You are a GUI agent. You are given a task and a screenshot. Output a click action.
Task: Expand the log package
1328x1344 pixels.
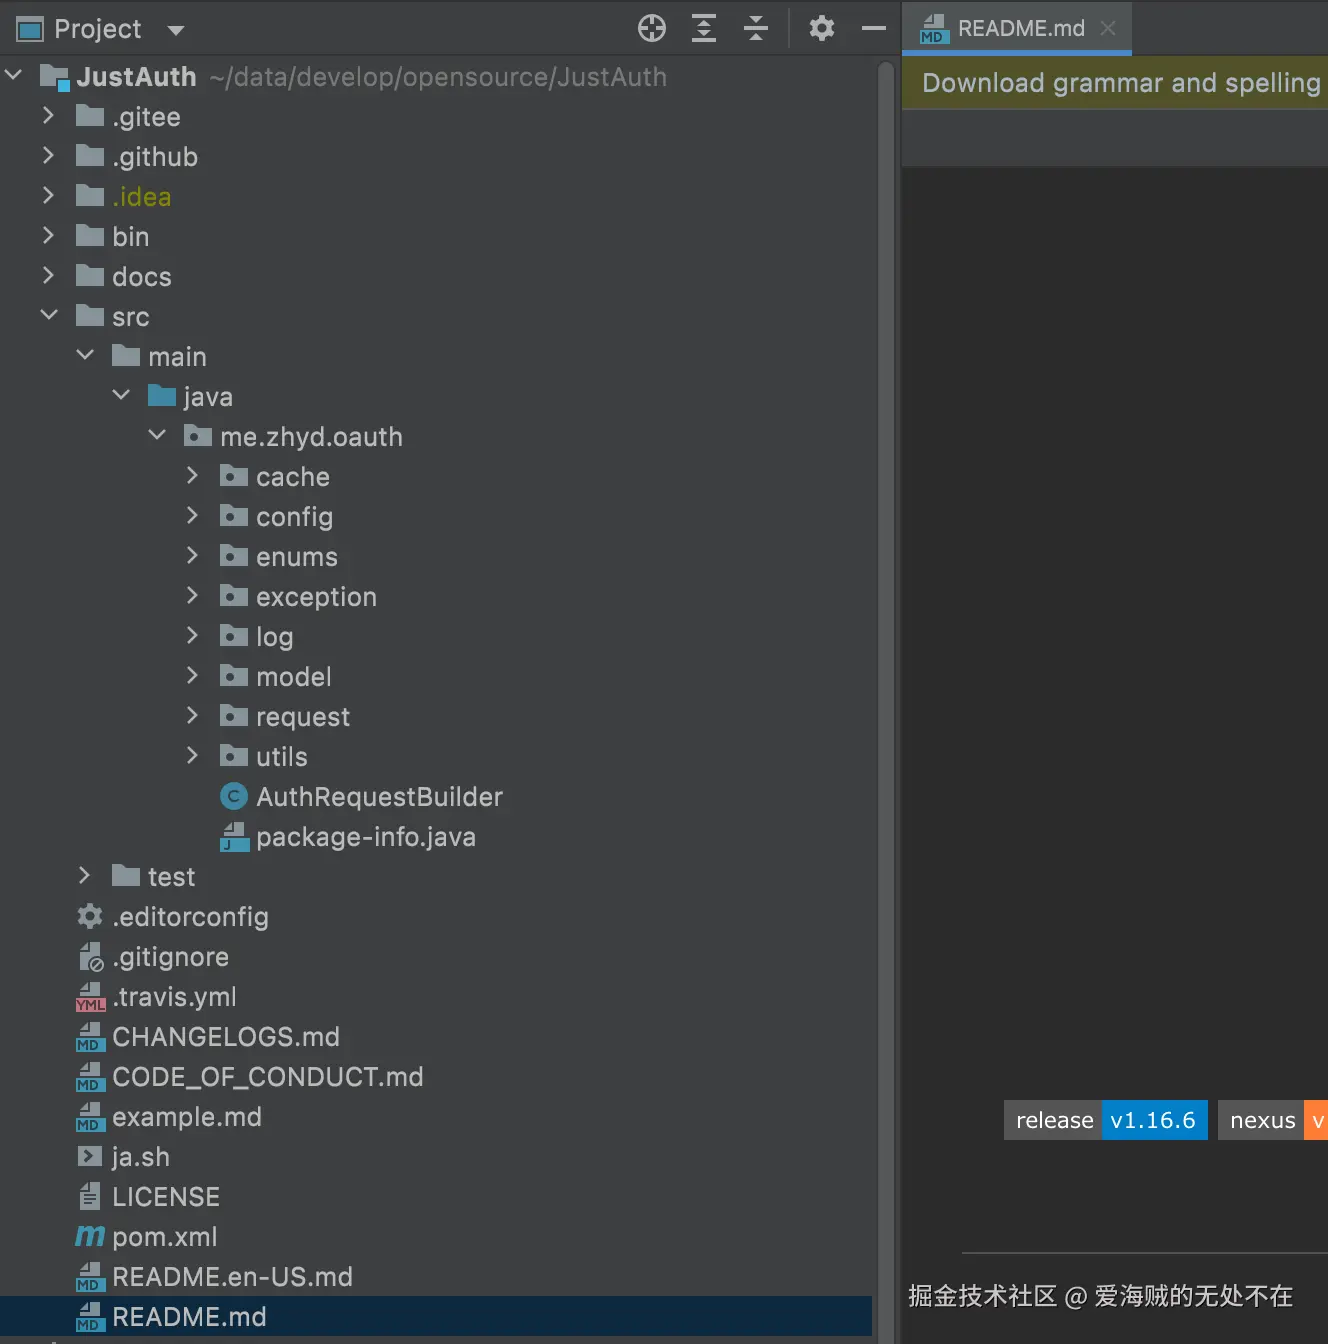193,636
